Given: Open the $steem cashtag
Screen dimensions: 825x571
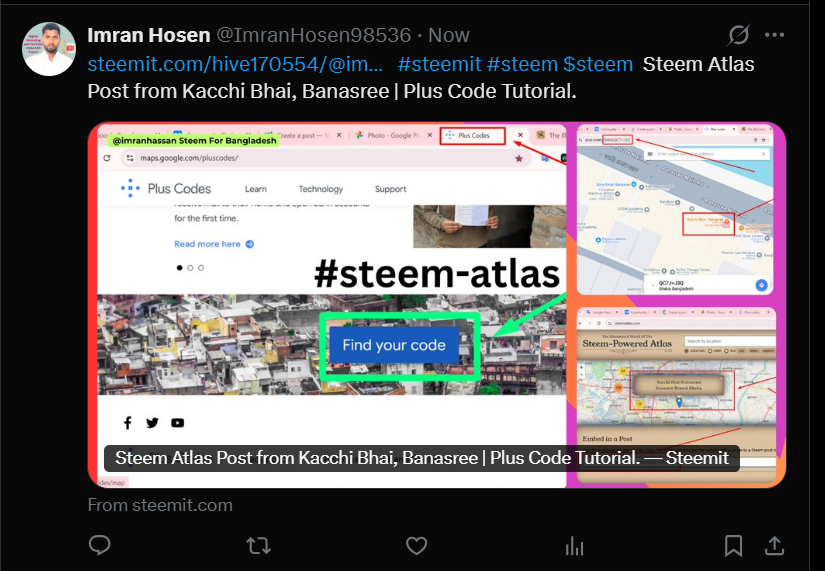Looking at the screenshot, I should (598, 64).
